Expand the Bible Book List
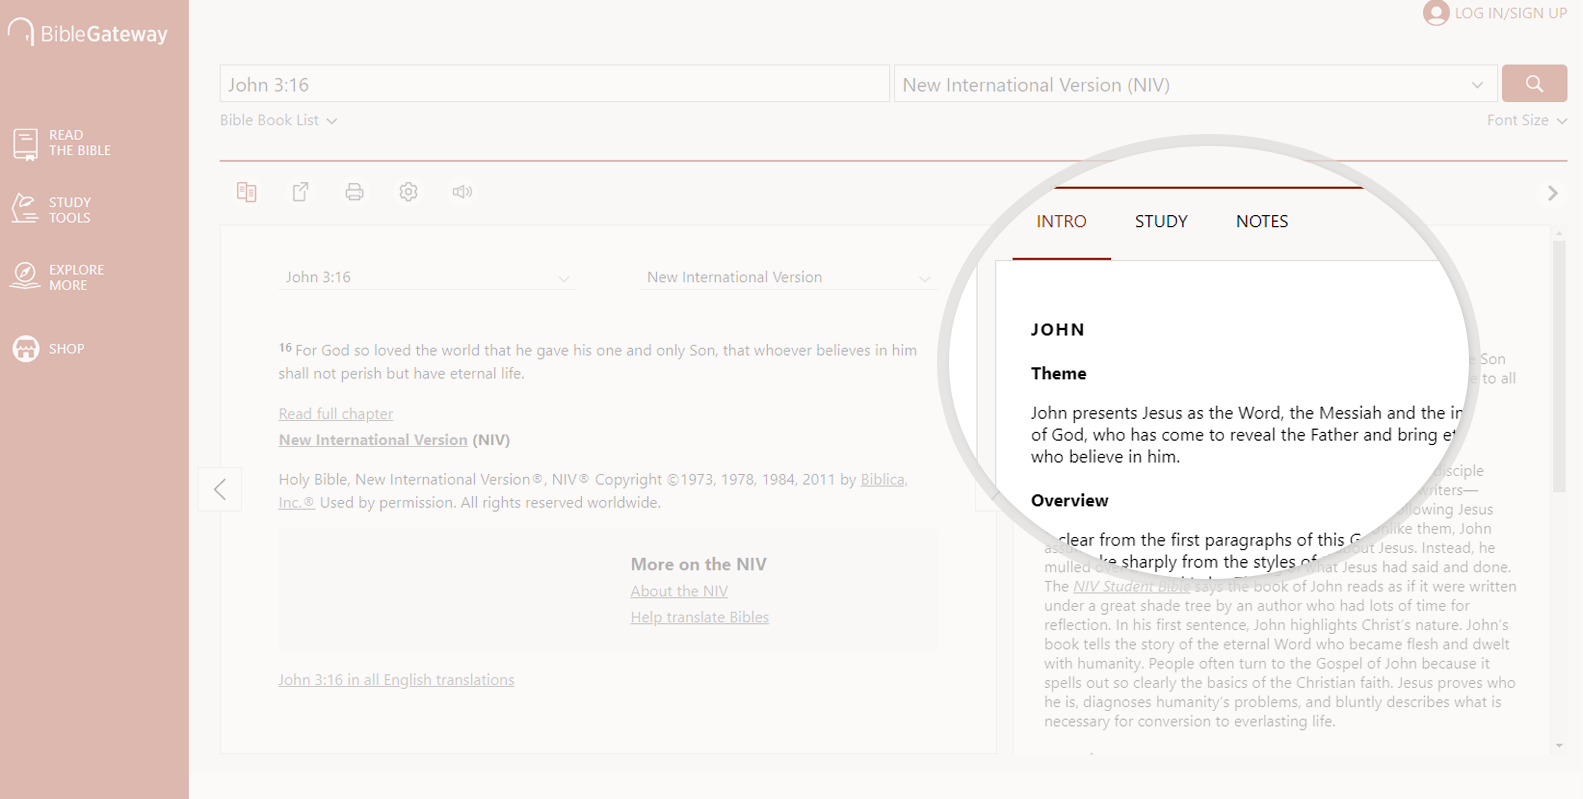This screenshot has height=799, width=1583. (x=278, y=120)
